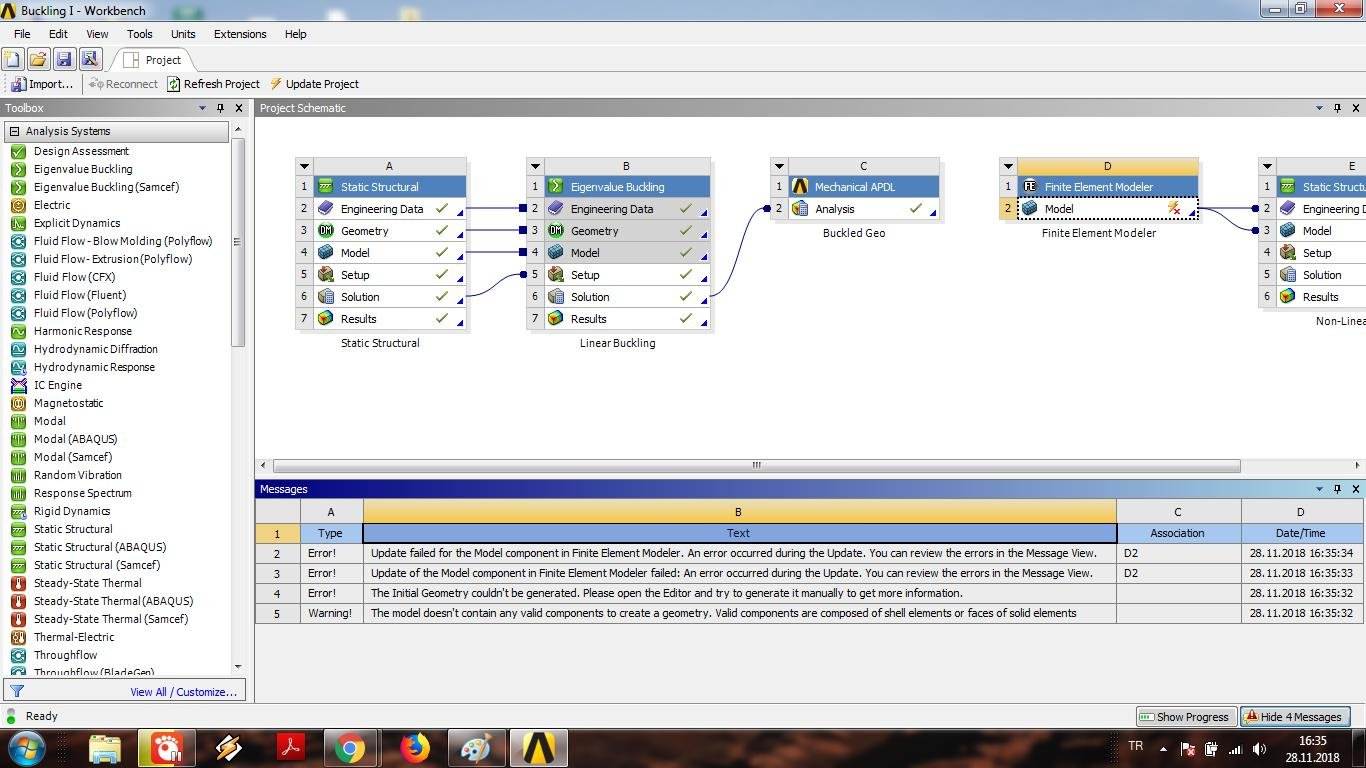Select Electric analysis system
The width and height of the screenshot is (1366, 768).
[x=52, y=205]
